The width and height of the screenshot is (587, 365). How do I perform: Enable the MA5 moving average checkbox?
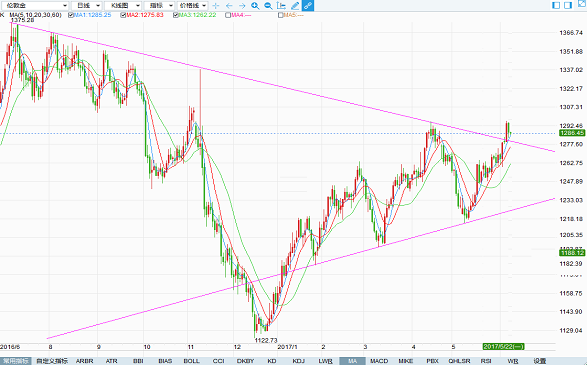(281, 15)
